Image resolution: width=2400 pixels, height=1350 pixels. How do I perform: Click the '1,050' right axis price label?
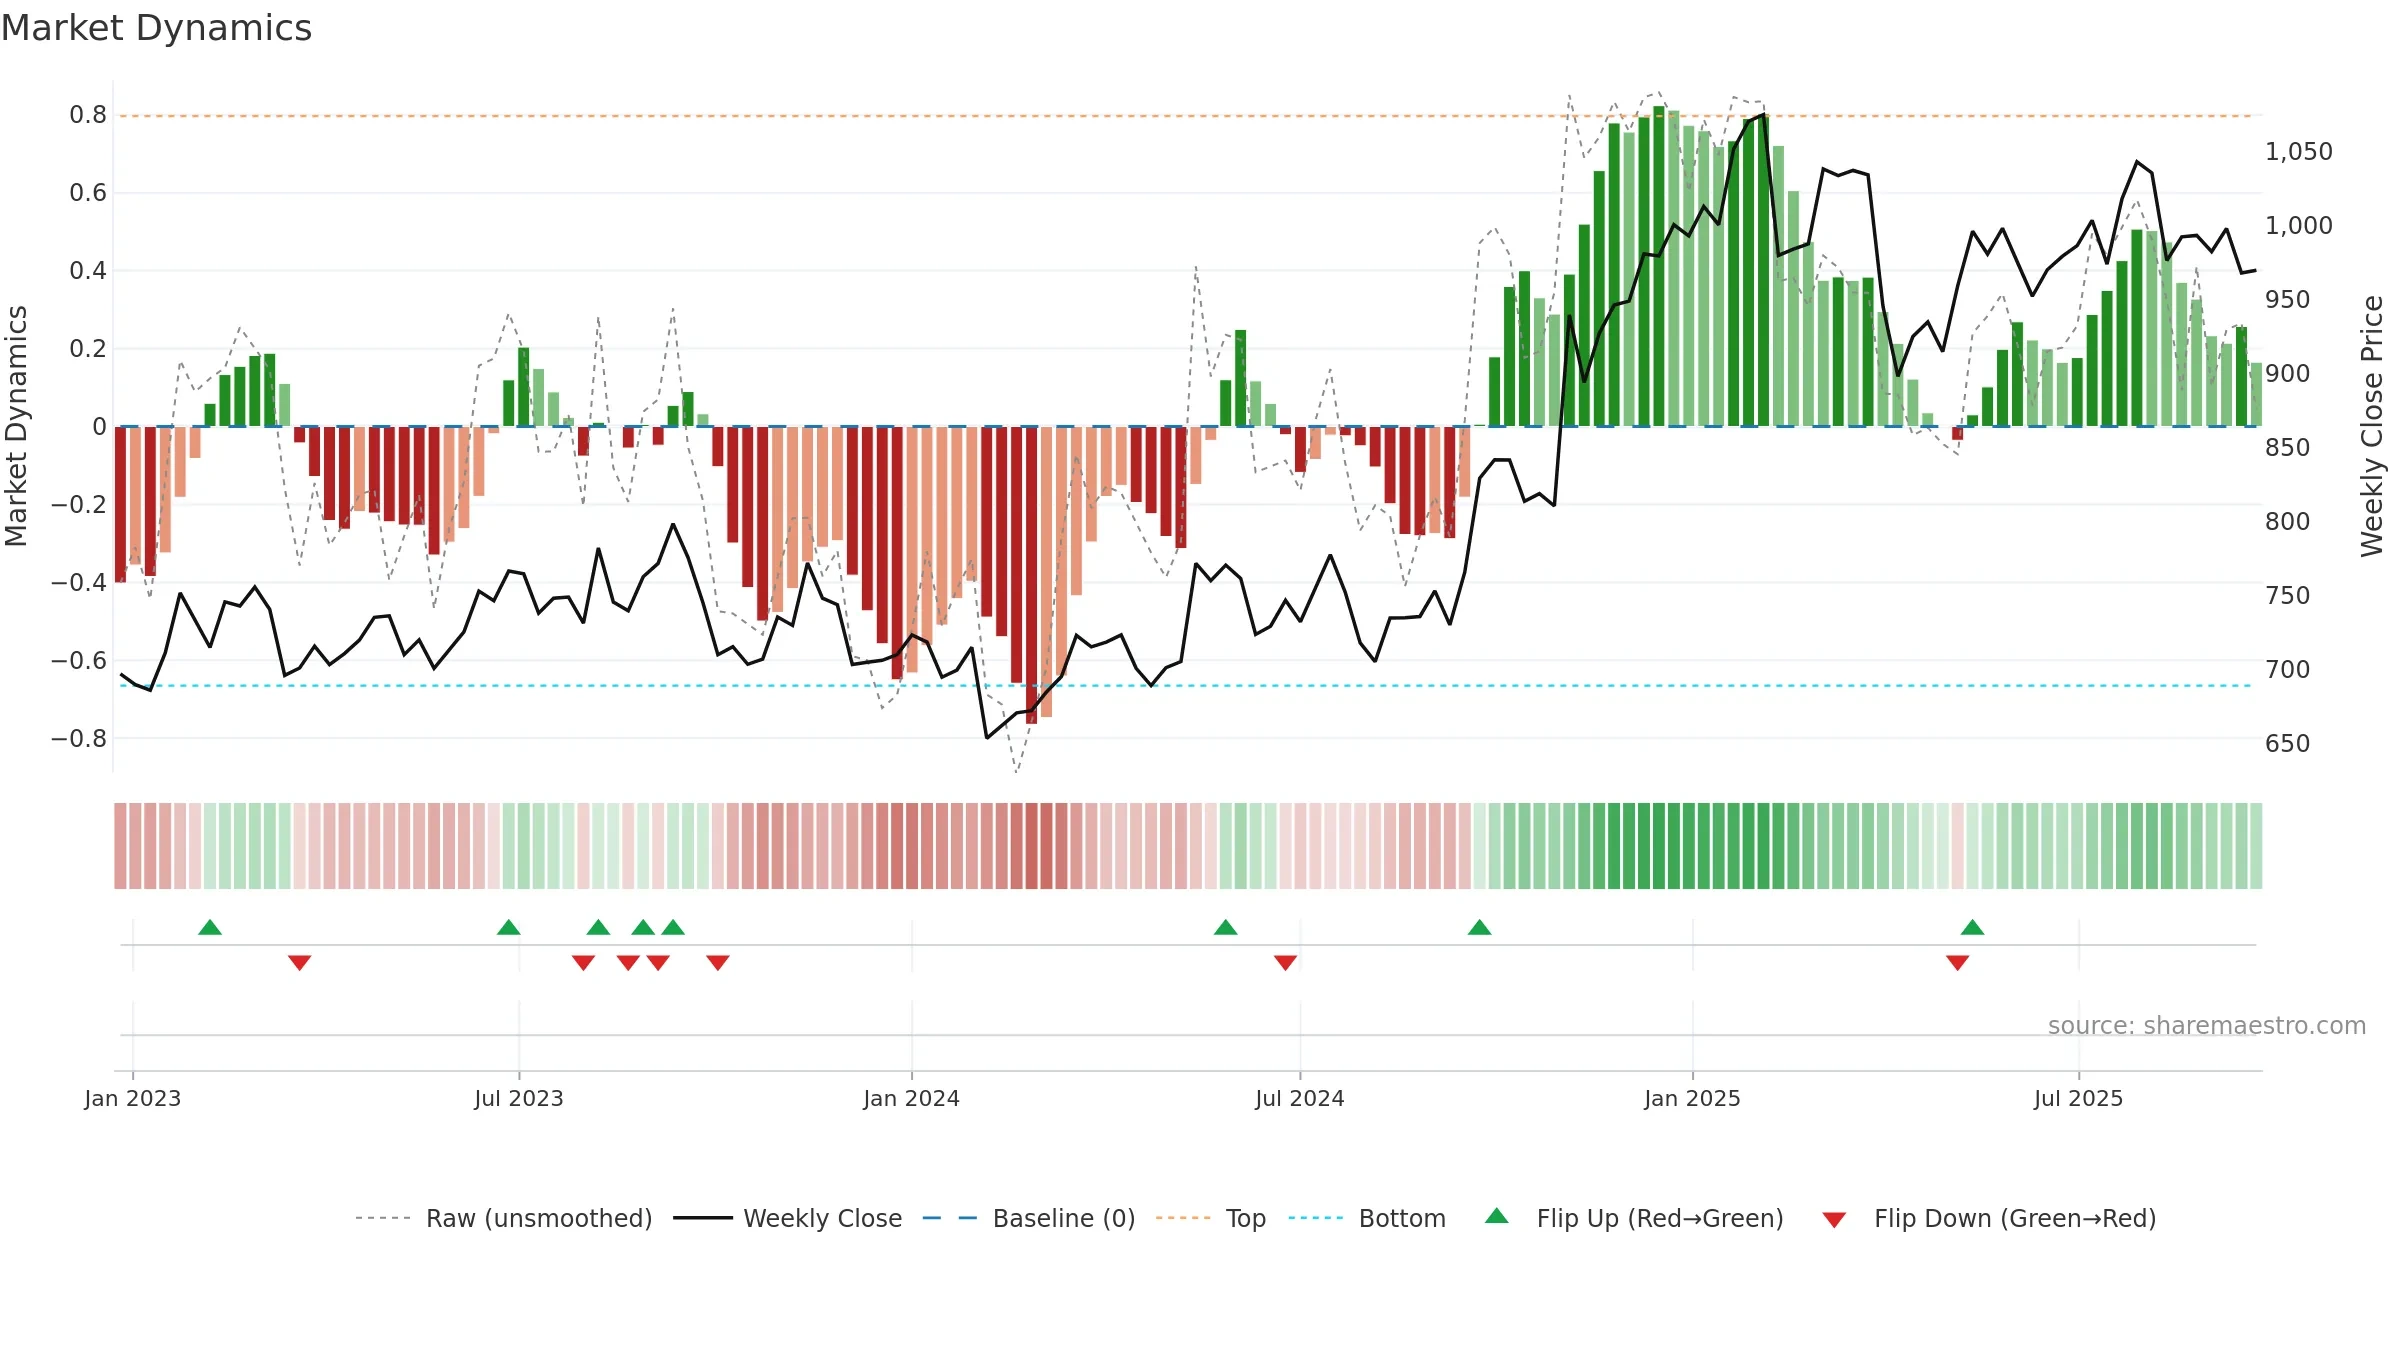(x=2299, y=152)
